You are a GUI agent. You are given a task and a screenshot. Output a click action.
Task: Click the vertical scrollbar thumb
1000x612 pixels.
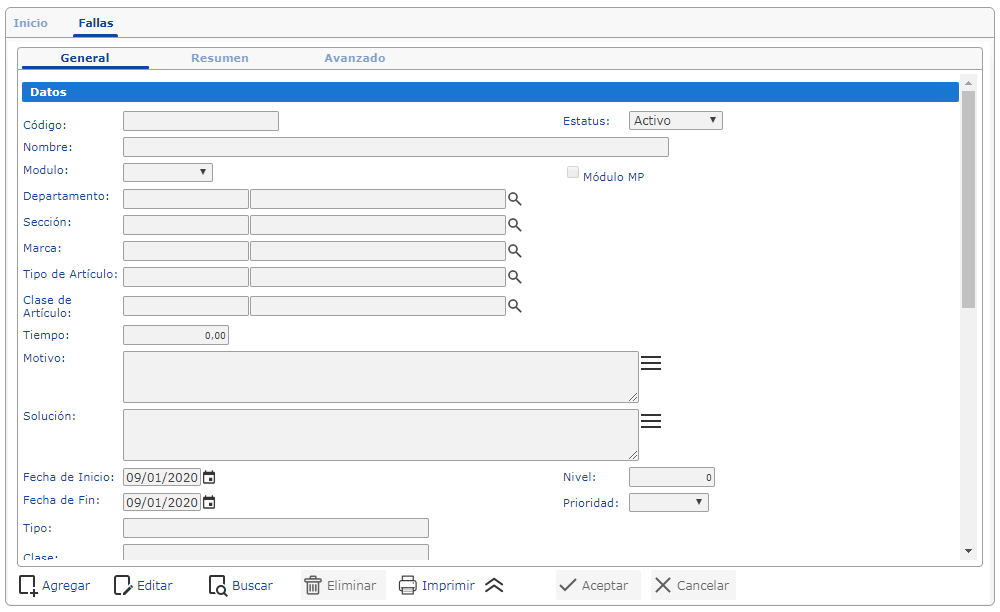tap(967, 200)
